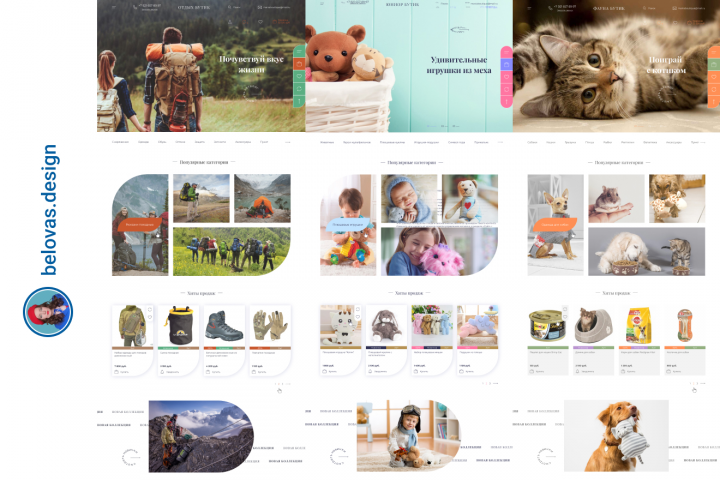Click orange label button on hikers category

pos(140,225)
